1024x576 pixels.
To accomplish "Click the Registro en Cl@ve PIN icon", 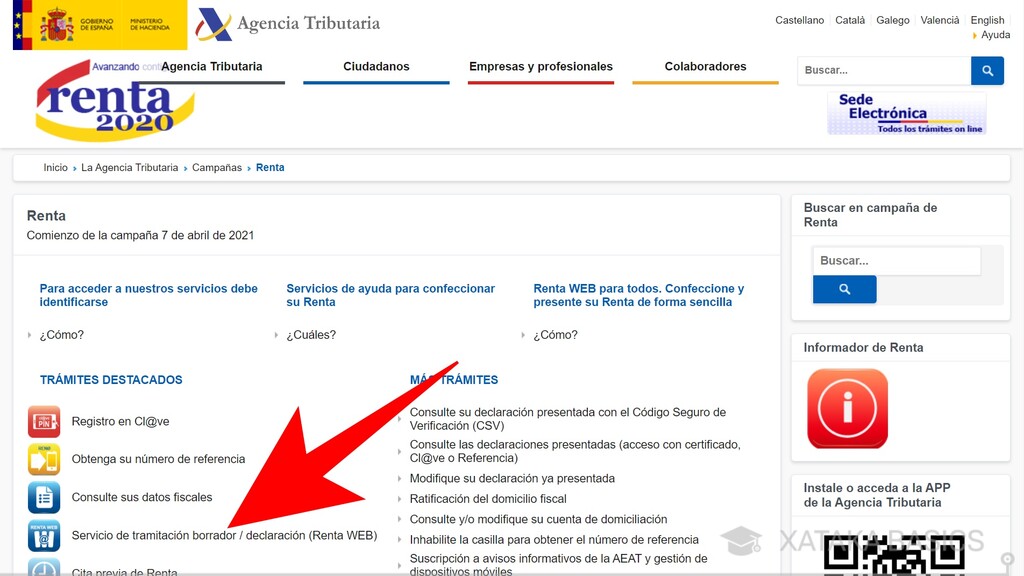I will (x=44, y=421).
